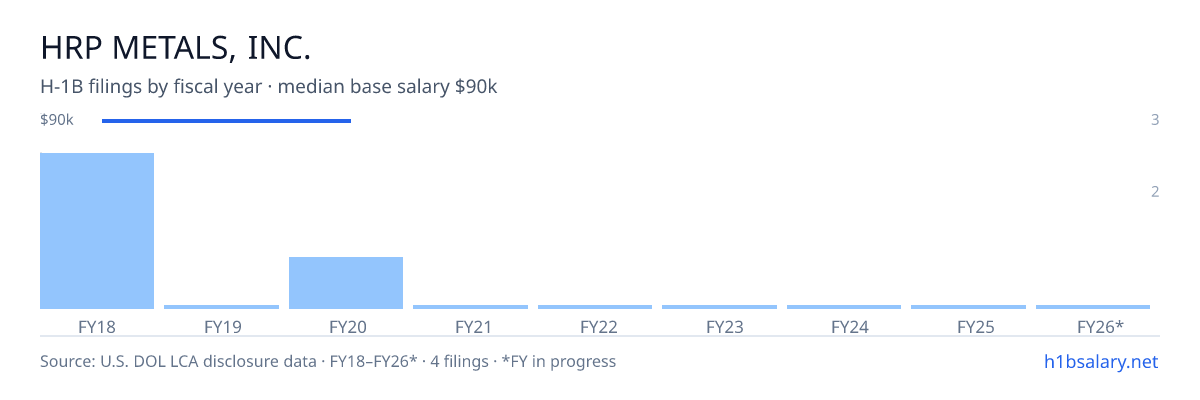The height and width of the screenshot is (400, 1200).
Task: Click the source disclosure footnote text
Action: click(328, 361)
